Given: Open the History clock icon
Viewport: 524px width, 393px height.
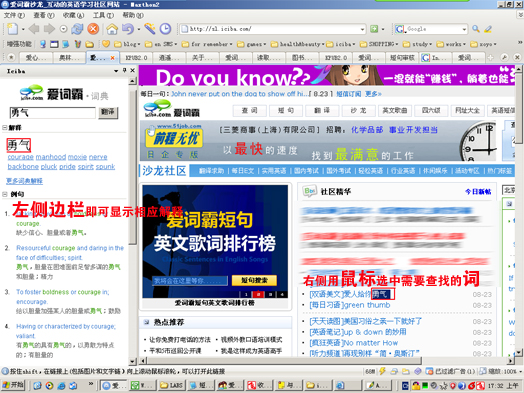Looking at the screenshot, I should coord(165,29).
